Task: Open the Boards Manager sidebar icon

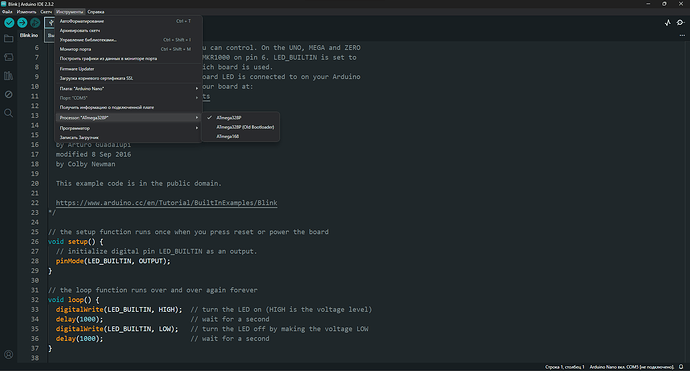Action: (8, 57)
